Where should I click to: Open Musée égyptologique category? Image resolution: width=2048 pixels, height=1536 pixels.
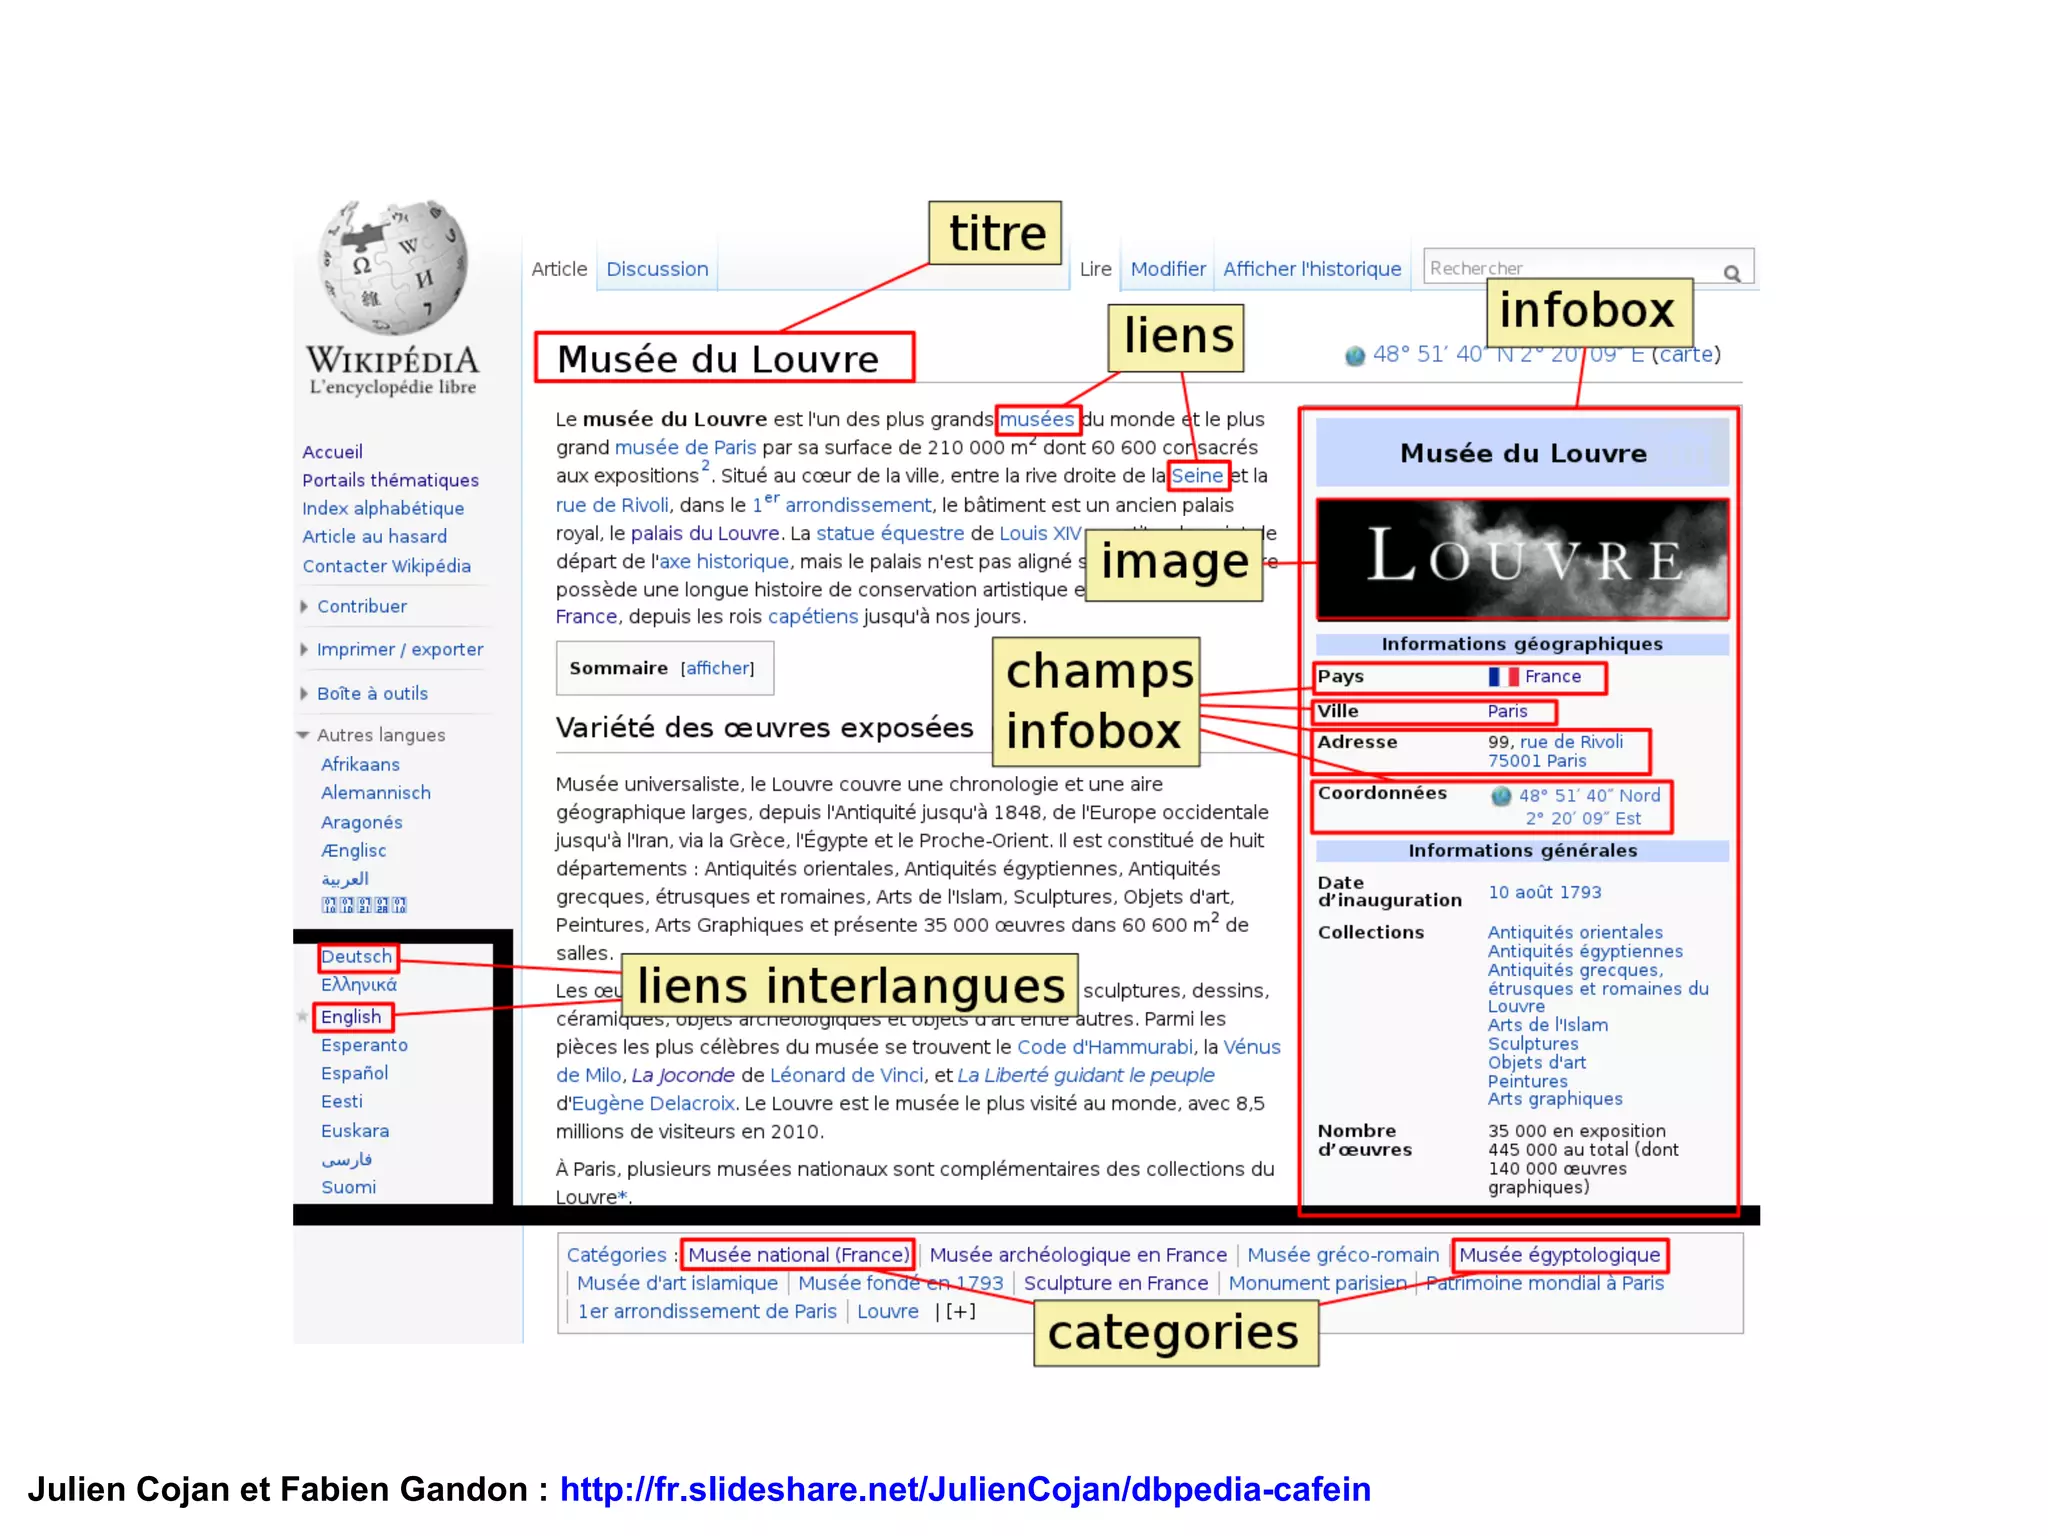tap(1559, 1254)
